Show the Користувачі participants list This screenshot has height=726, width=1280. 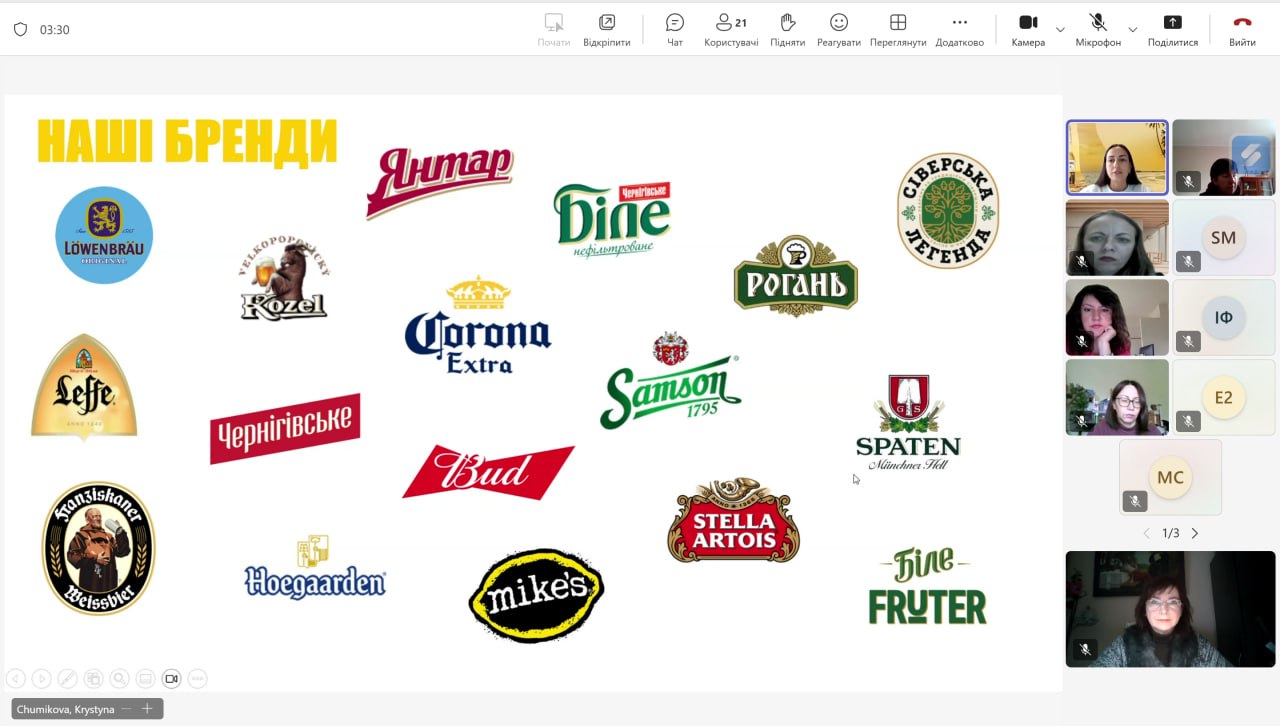click(x=731, y=29)
